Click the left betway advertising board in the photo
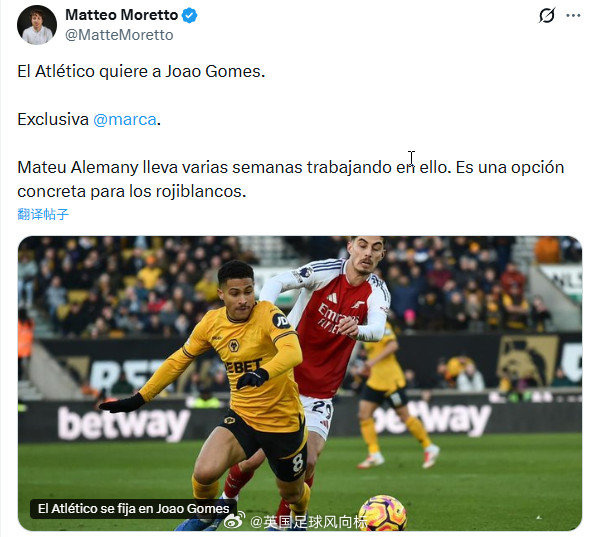Image resolution: width=595 pixels, height=537 pixels. coord(123,423)
